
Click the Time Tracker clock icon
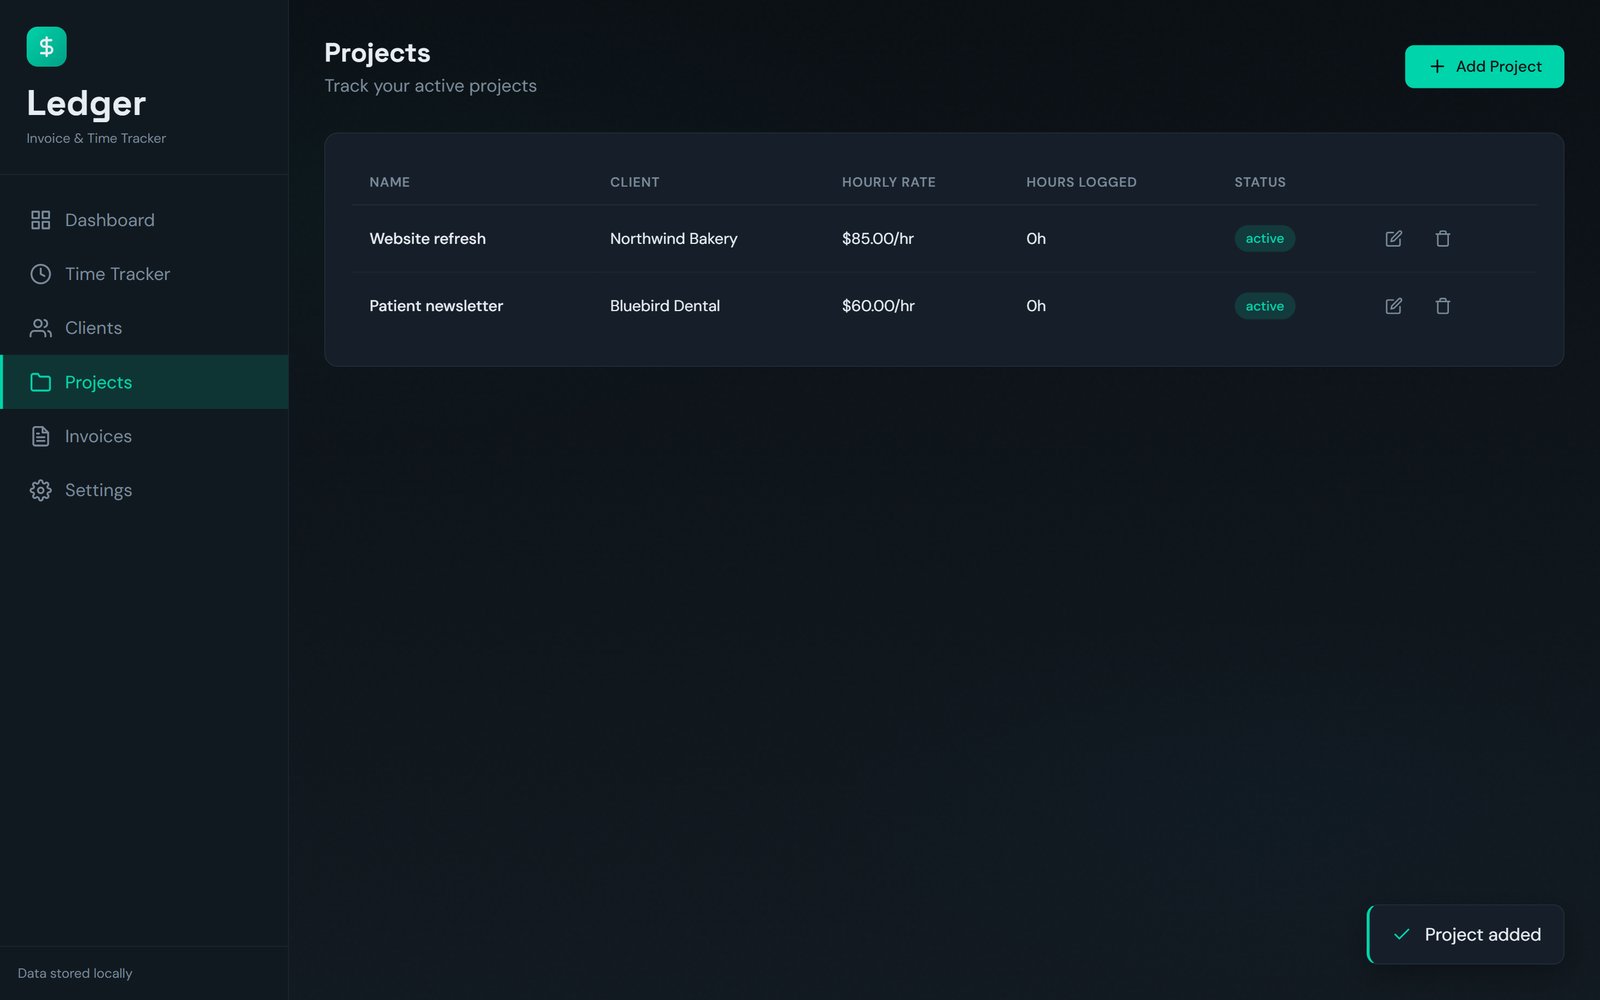pyautogui.click(x=40, y=274)
